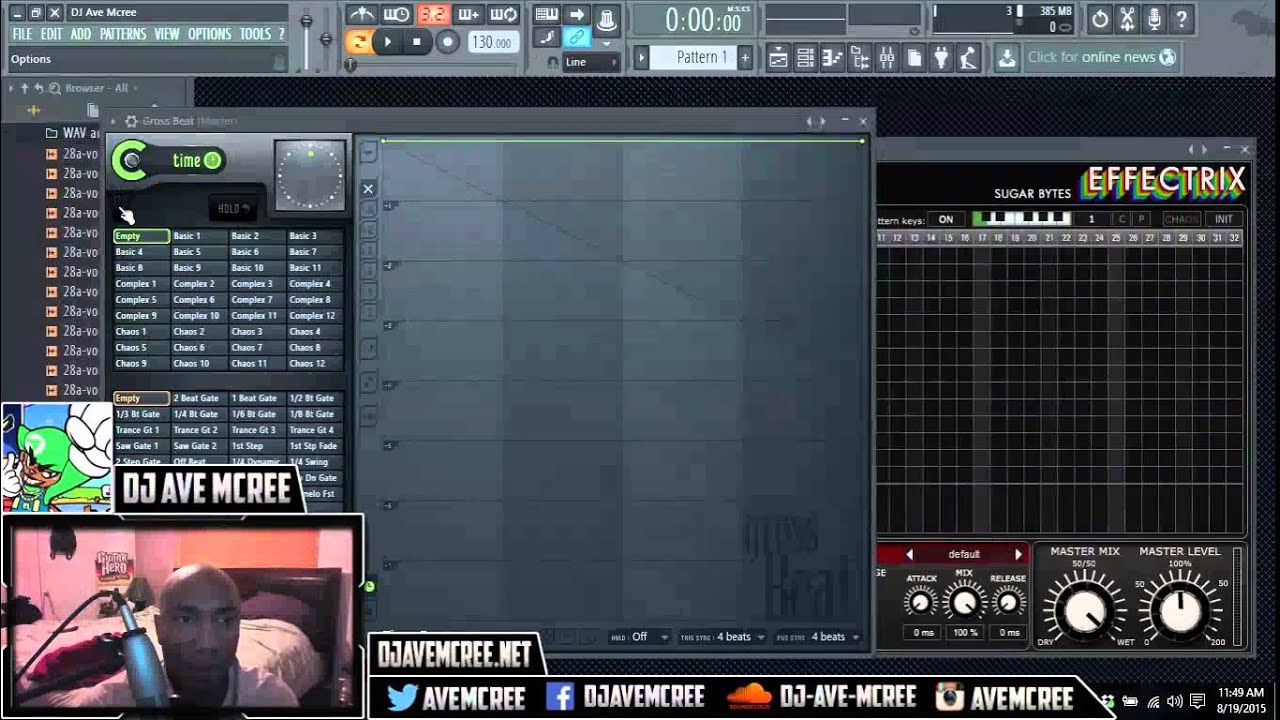Open the OPTIONS menu

click(210, 34)
